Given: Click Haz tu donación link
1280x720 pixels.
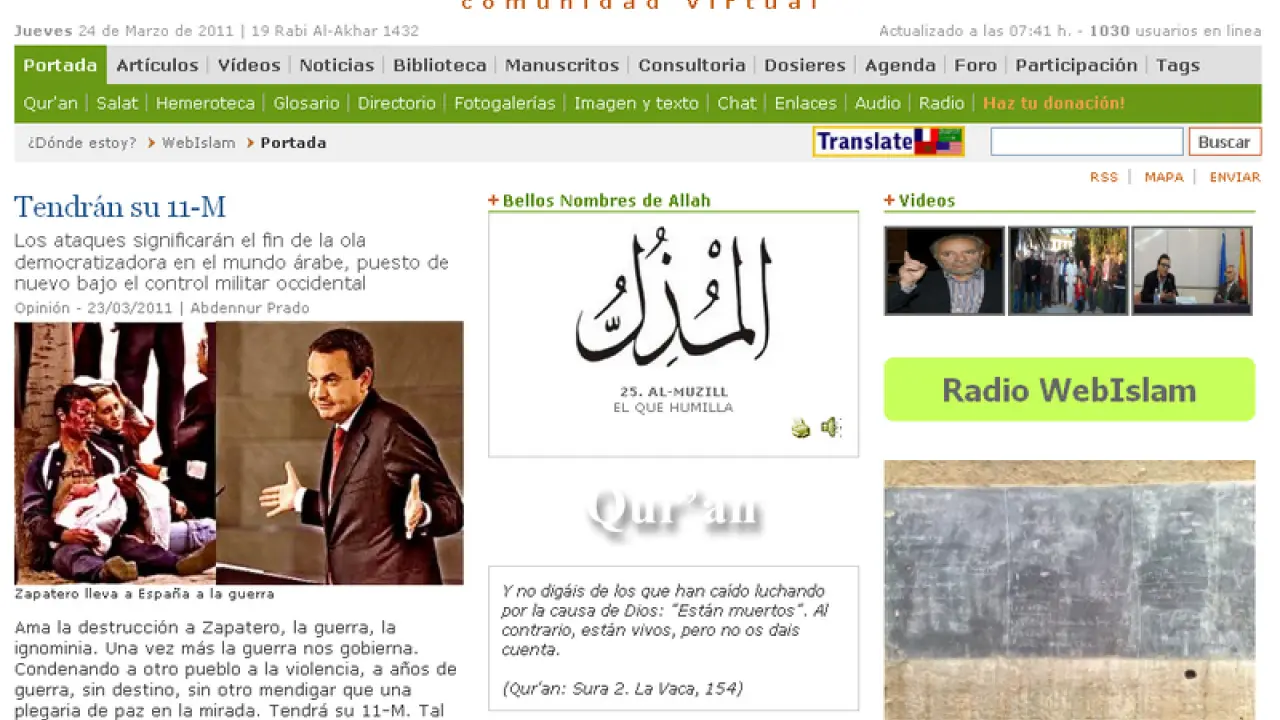Looking at the screenshot, I should tap(1053, 103).
